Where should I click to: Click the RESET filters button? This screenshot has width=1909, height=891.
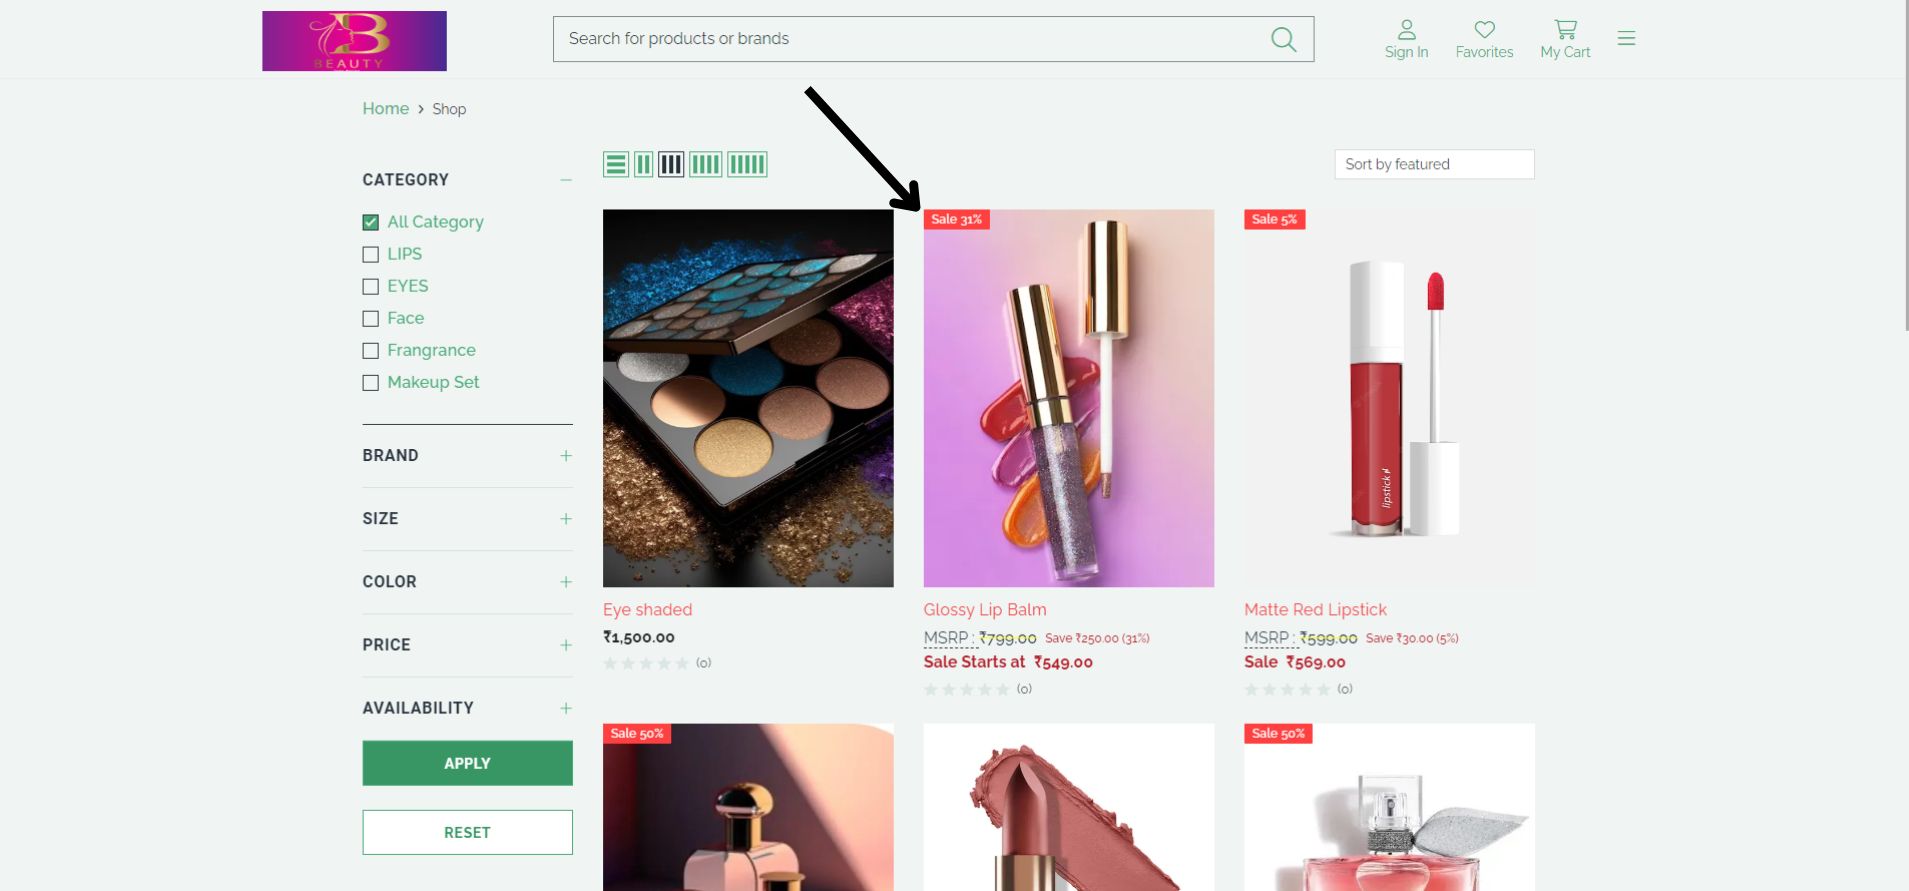[x=467, y=832]
